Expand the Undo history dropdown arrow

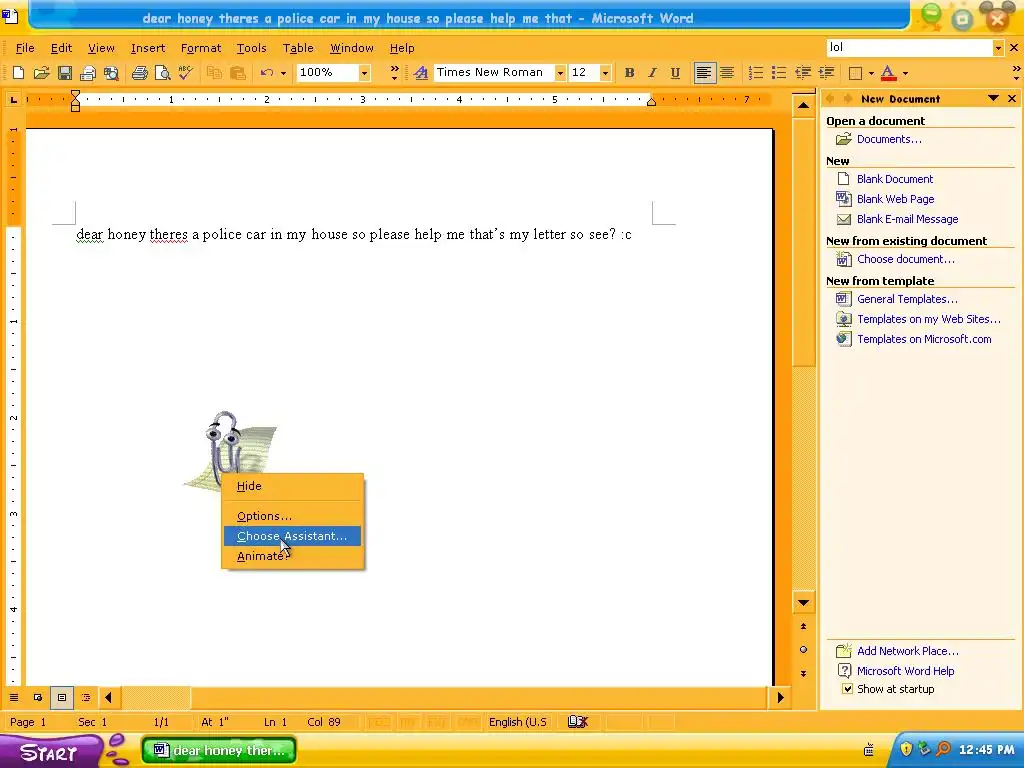click(x=283, y=72)
